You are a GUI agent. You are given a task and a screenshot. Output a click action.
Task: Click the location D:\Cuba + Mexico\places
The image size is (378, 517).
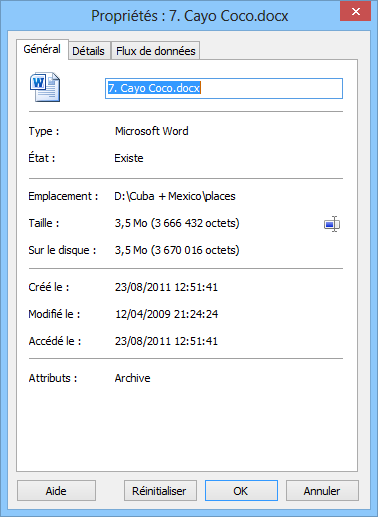[x=175, y=196]
